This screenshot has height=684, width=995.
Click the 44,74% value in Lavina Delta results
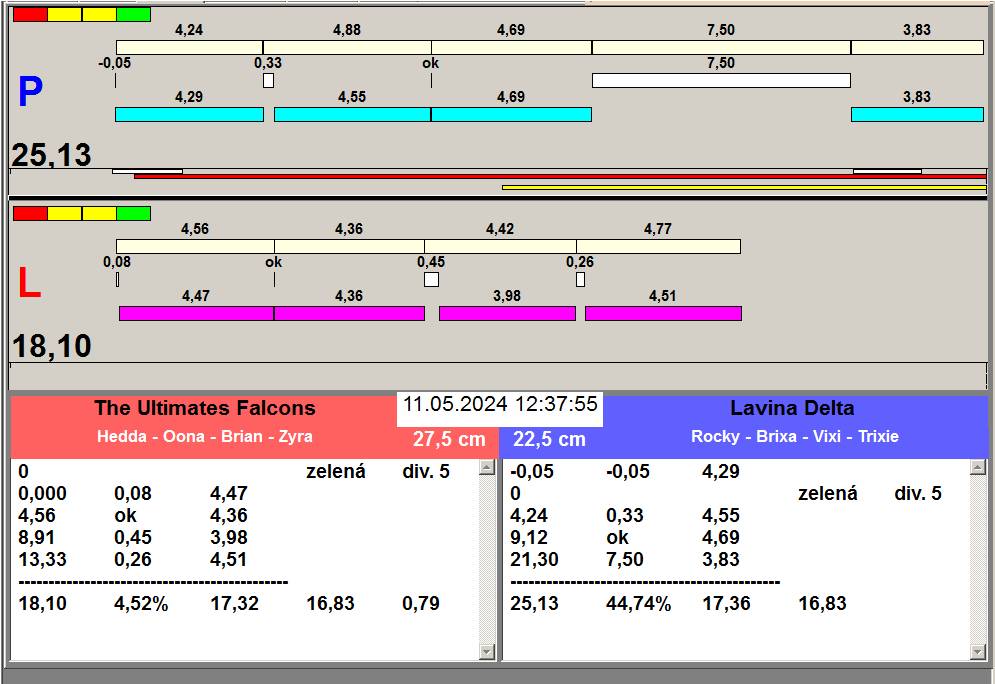(638, 603)
